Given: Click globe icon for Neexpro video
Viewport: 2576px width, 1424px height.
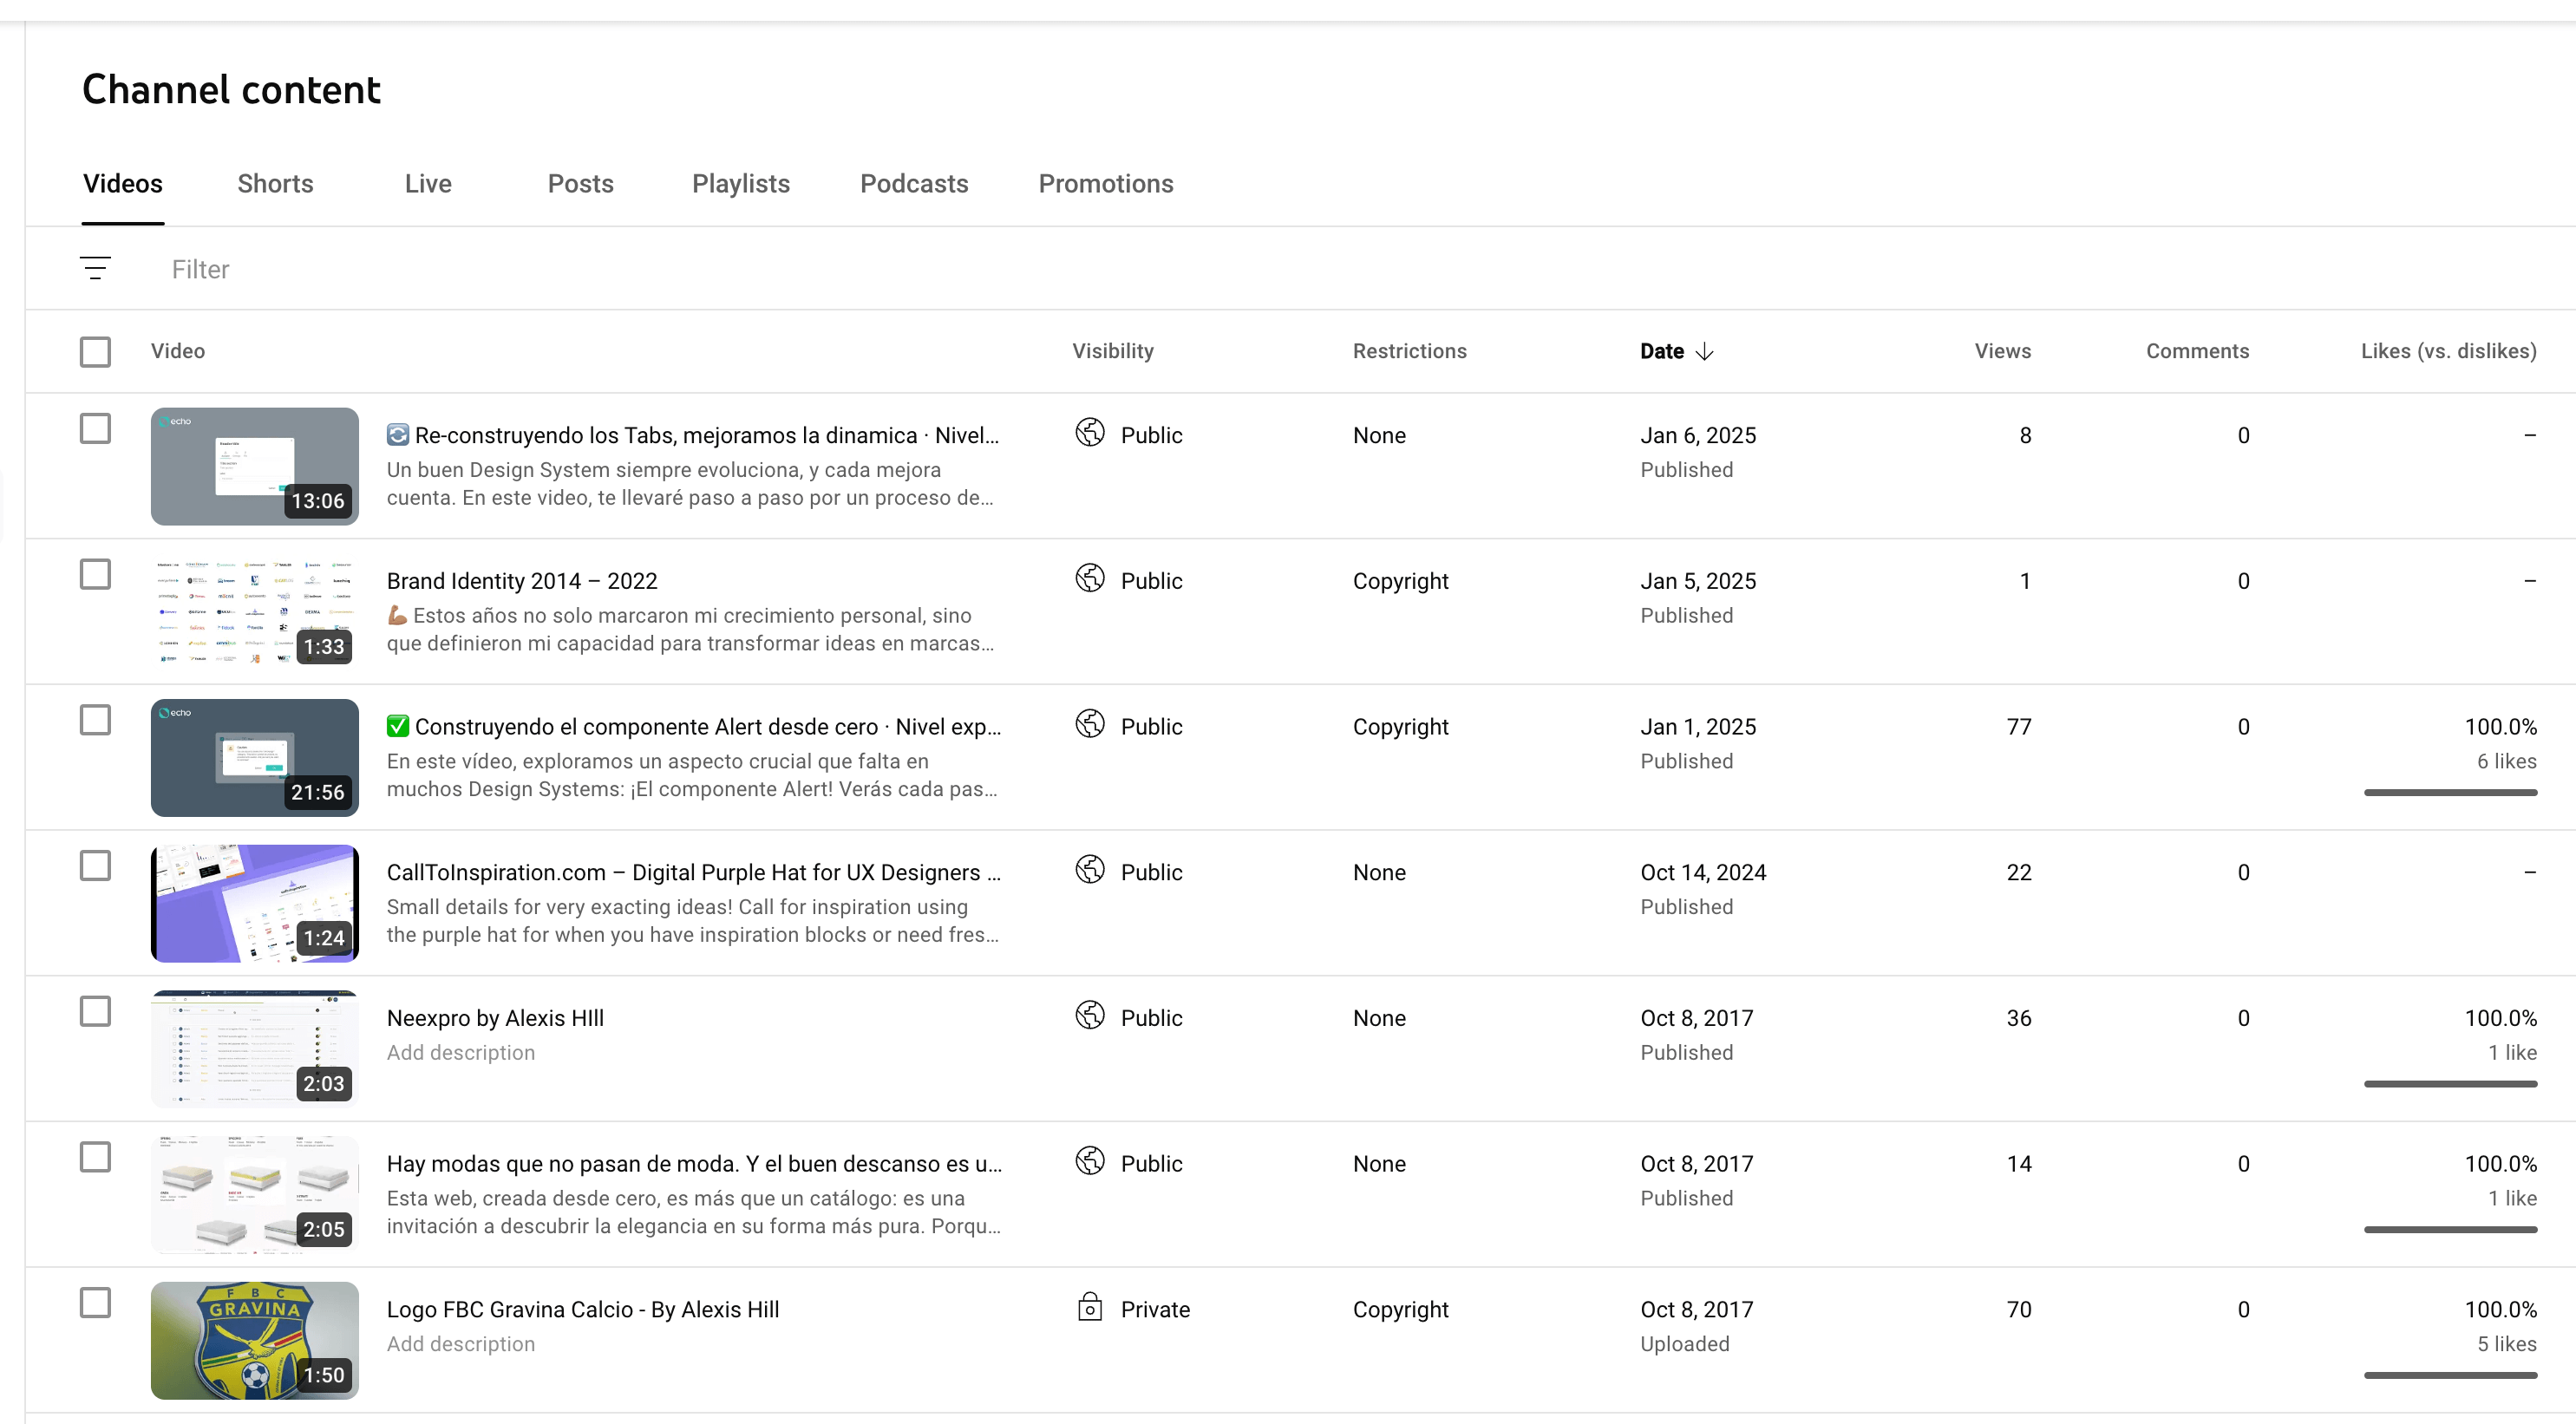Looking at the screenshot, I should click(1090, 1016).
